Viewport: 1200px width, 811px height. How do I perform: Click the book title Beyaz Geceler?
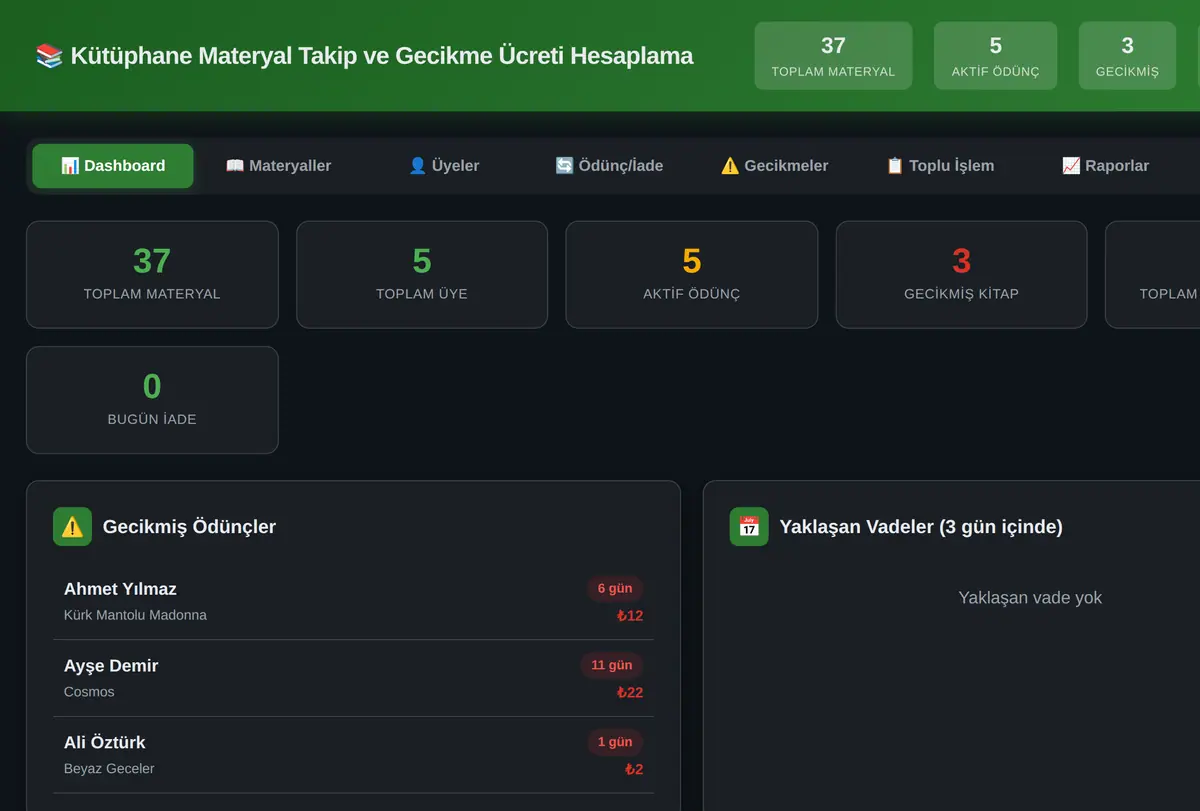(x=109, y=769)
